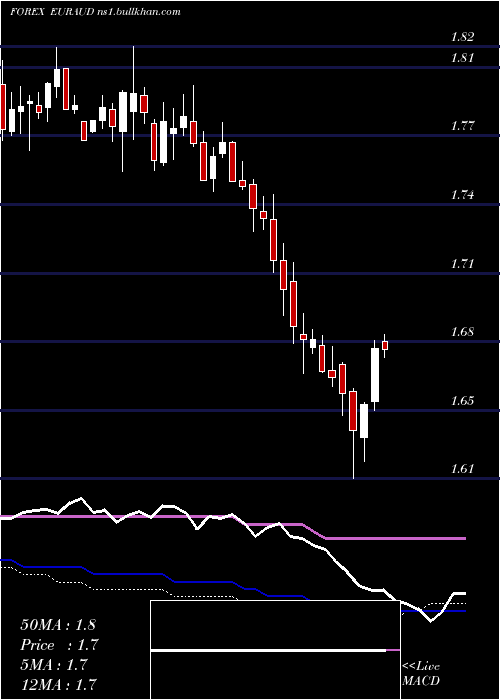Click the 1.81 price axis label
This screenshot has width=500, height=700.
[462, 58]
